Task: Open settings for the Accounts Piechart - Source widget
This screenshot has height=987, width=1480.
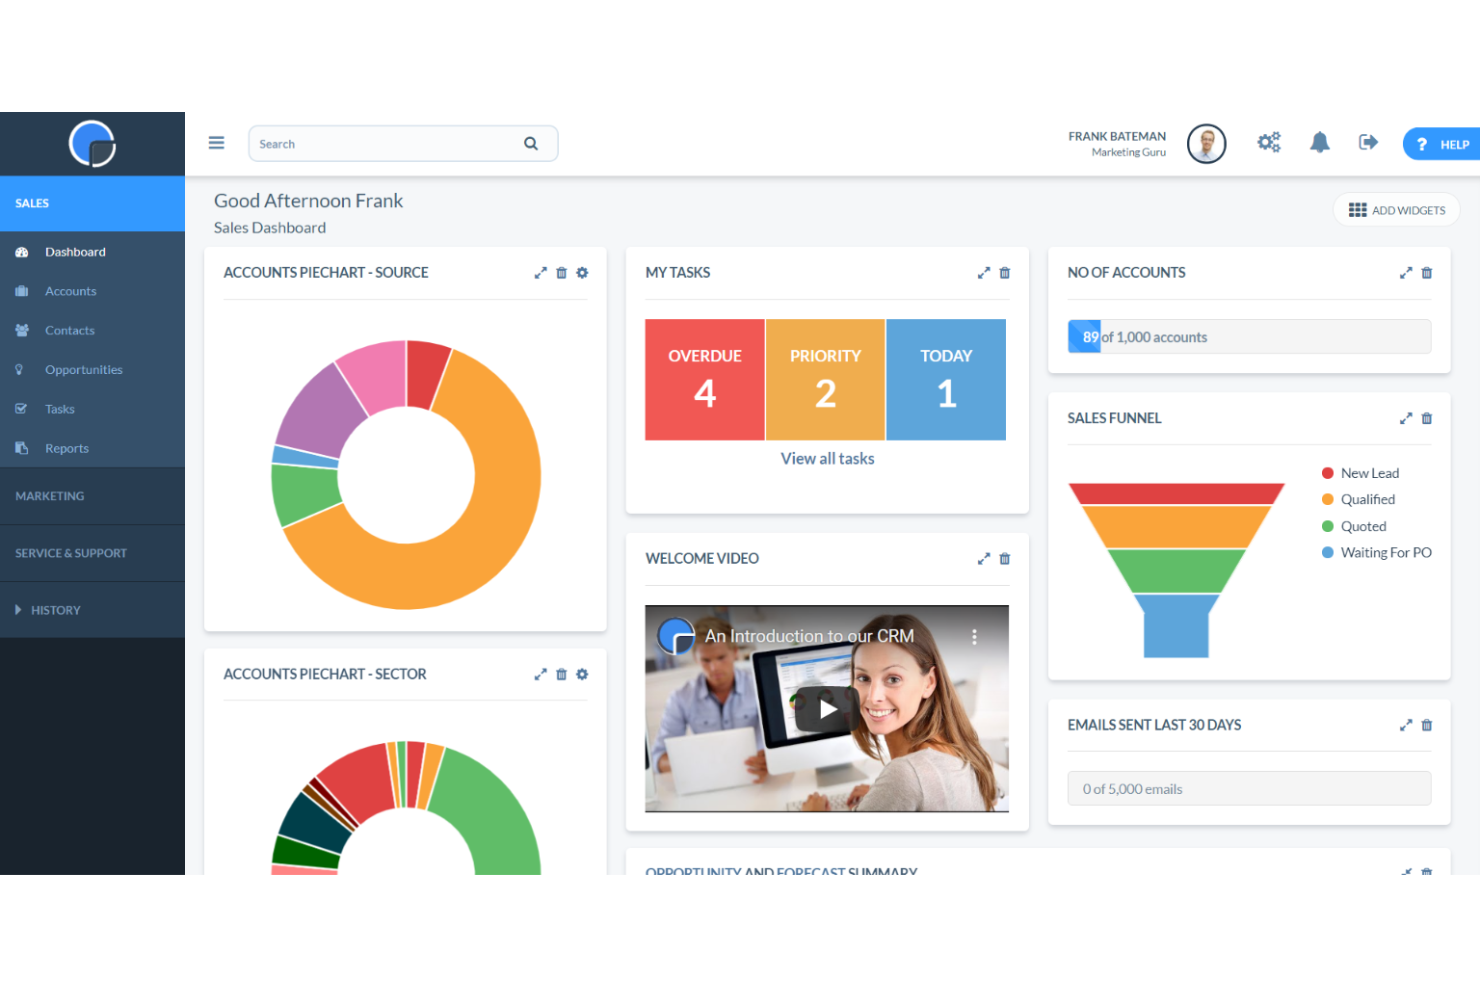Action: tap(581, 272)
